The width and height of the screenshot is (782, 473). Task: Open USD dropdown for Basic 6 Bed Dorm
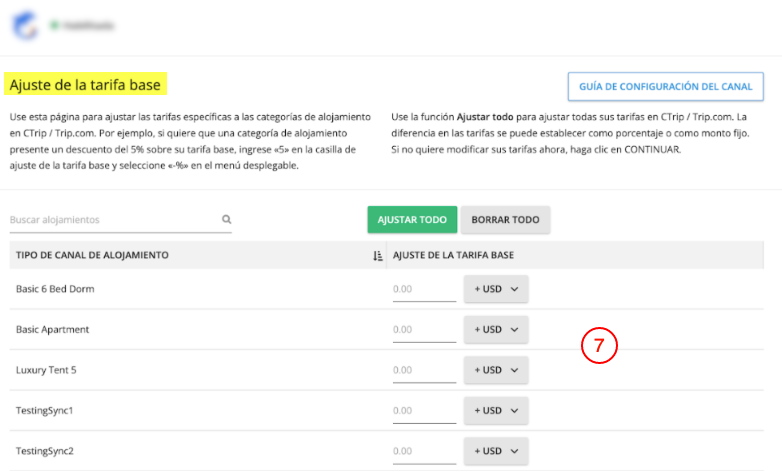pos(495,289)
